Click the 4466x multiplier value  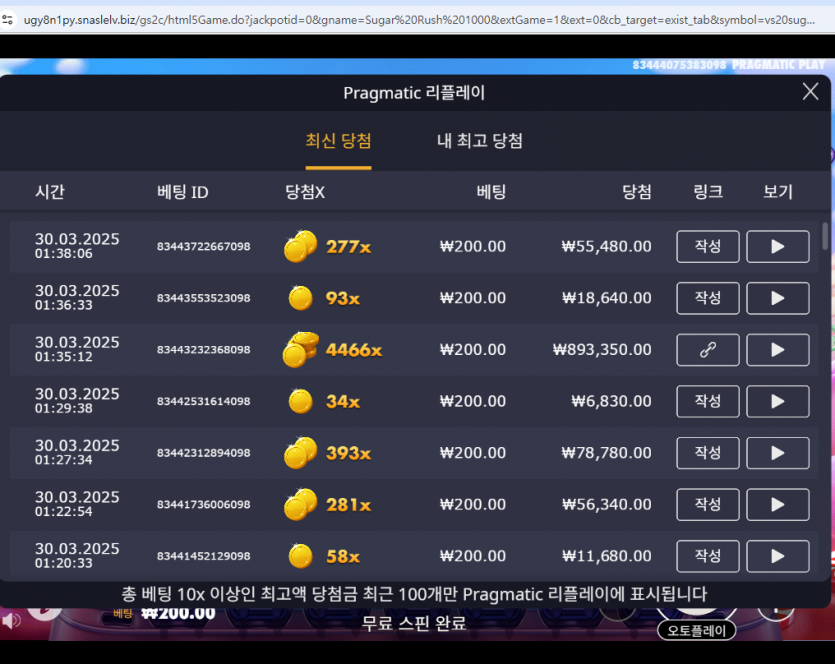point(354,350)
